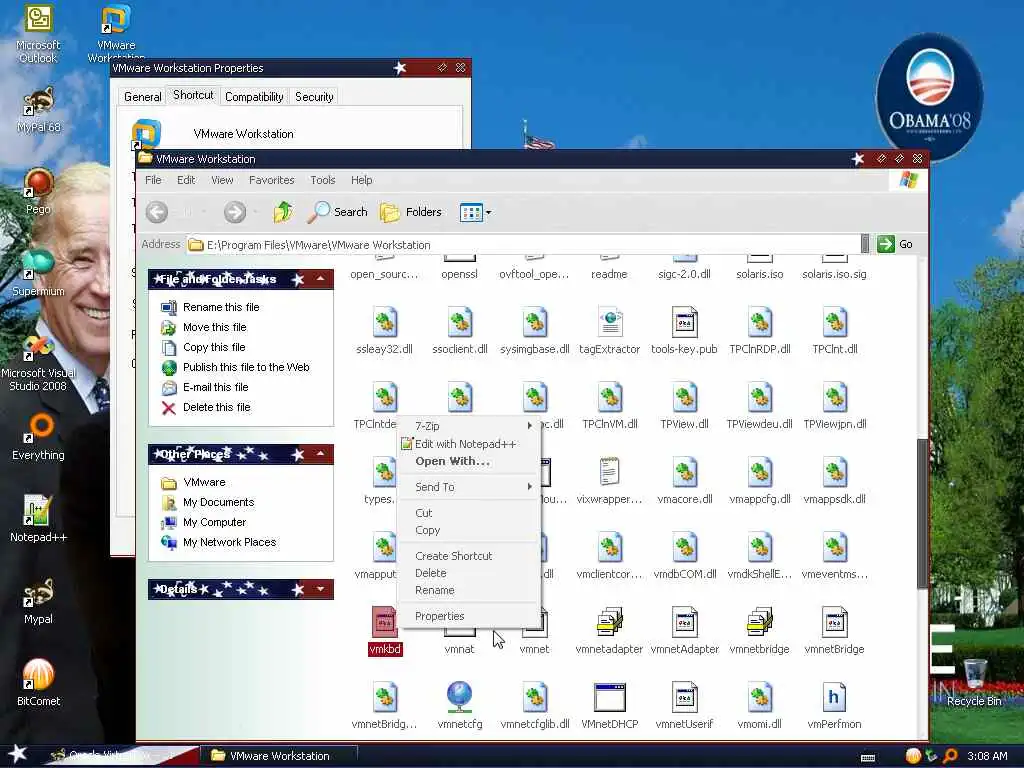Choose Edit with Notepad++
This screenshot has width=1024, height=768.
[x=469, y=444]
